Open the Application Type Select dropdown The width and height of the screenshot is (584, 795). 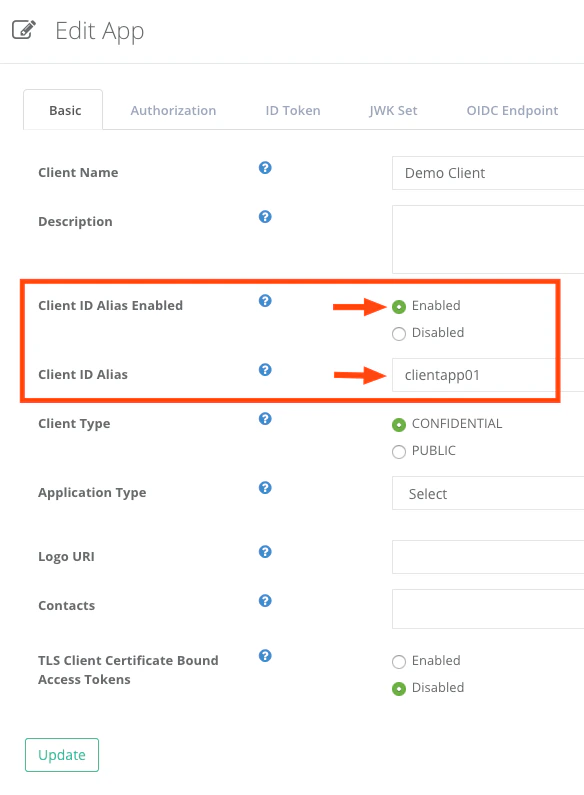(488, 493)
